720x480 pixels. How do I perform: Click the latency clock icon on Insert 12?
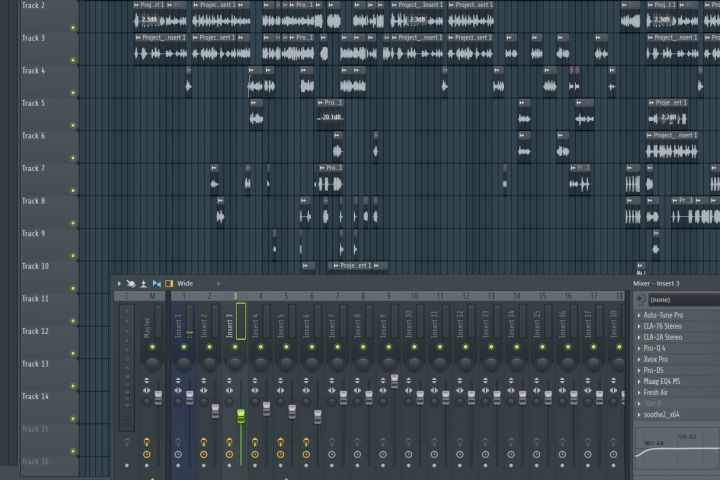tap(460, 454)
